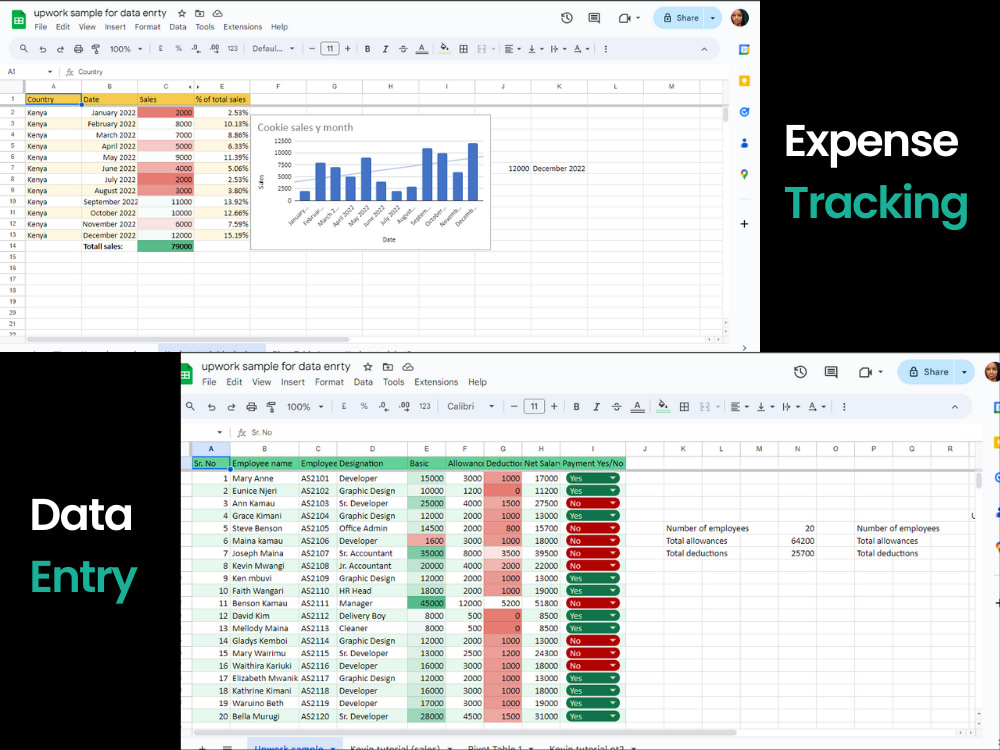Toggle strikethrough in bottom window toolbar
The image size is (1000, 750).
(x=616, y=406)
